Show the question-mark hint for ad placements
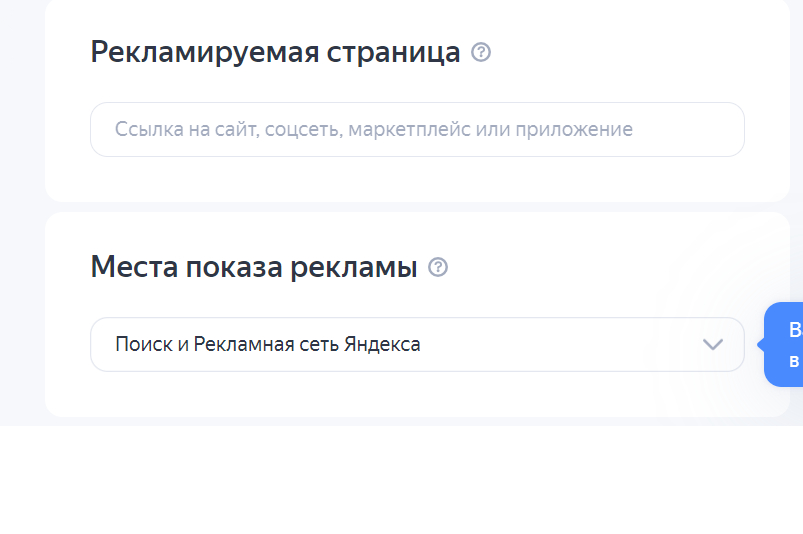803x534 pixels. [x=438, y=267]
